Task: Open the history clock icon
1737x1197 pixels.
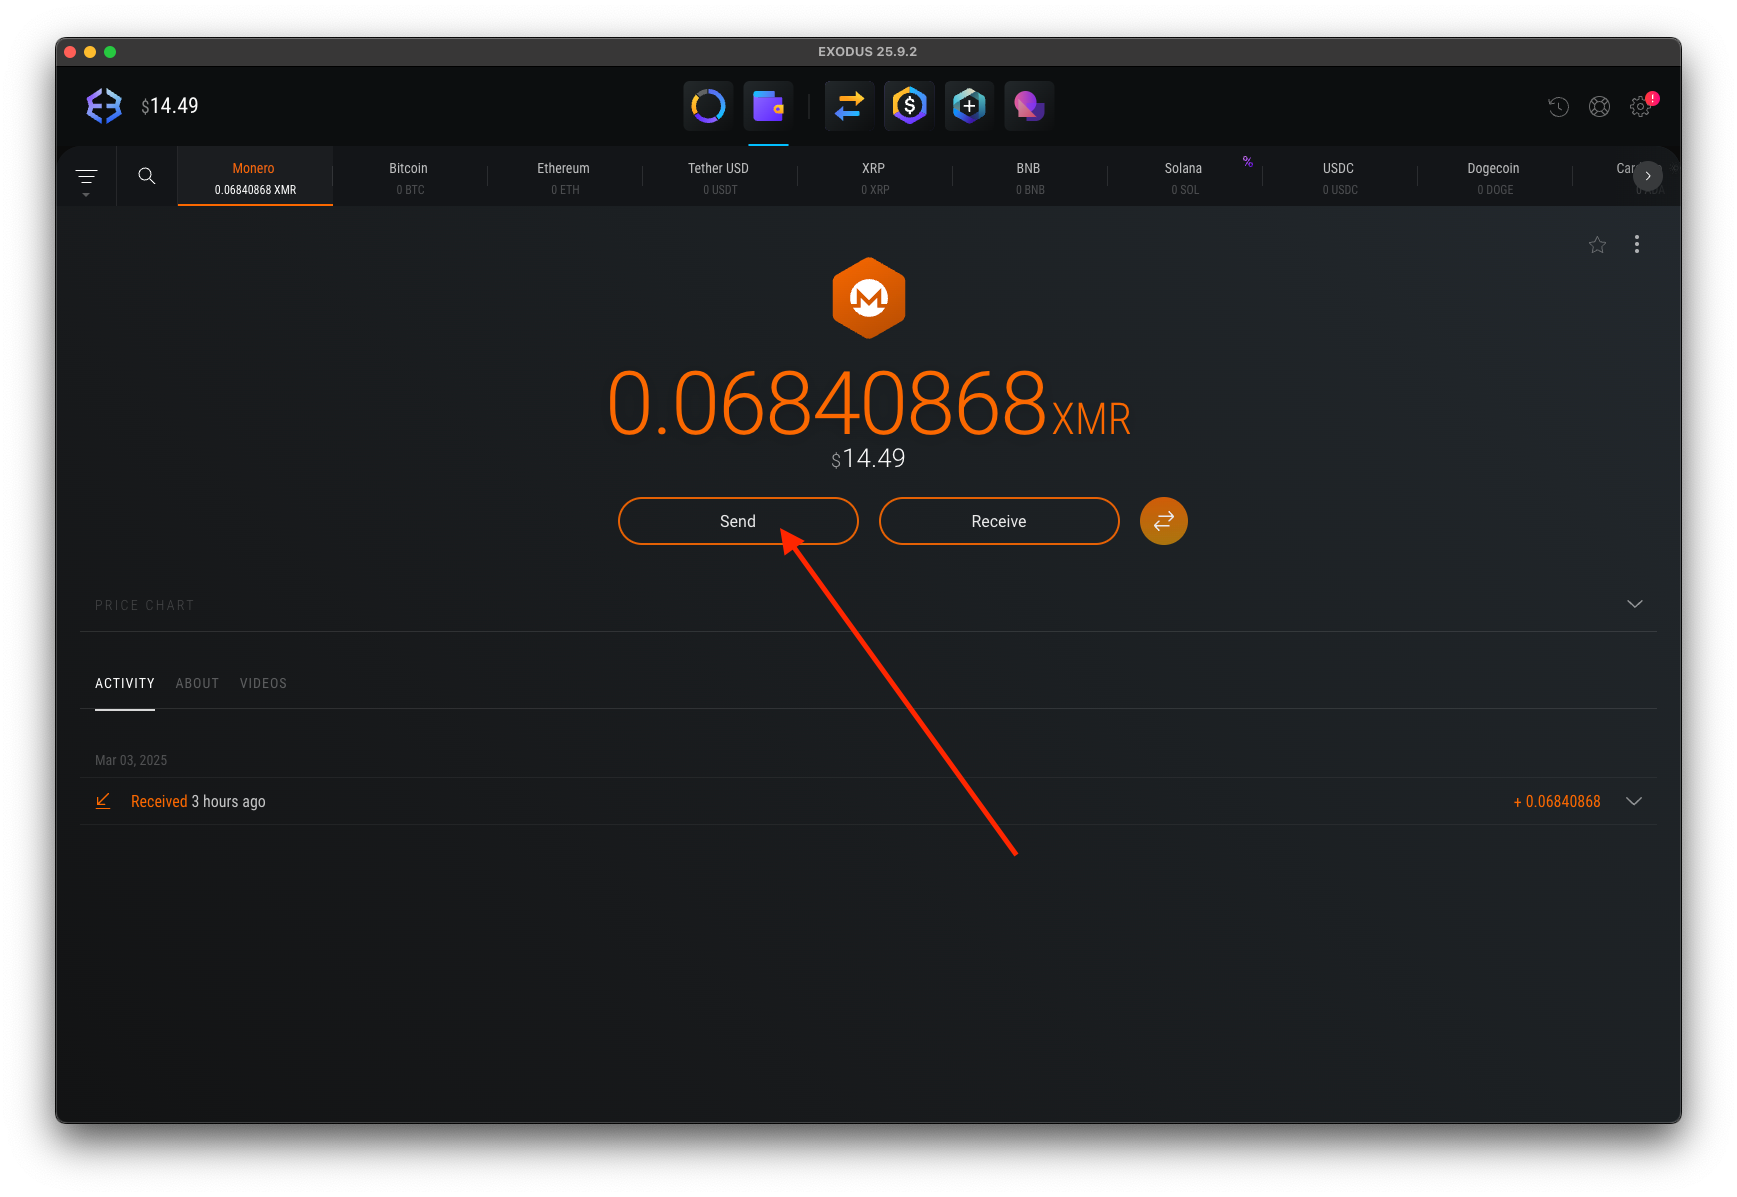Action: (x=1558, y=107)
